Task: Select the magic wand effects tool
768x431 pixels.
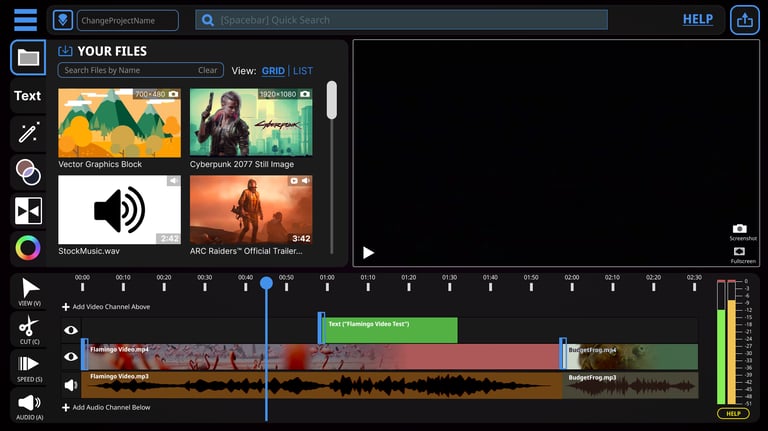Action: (28, 133)
